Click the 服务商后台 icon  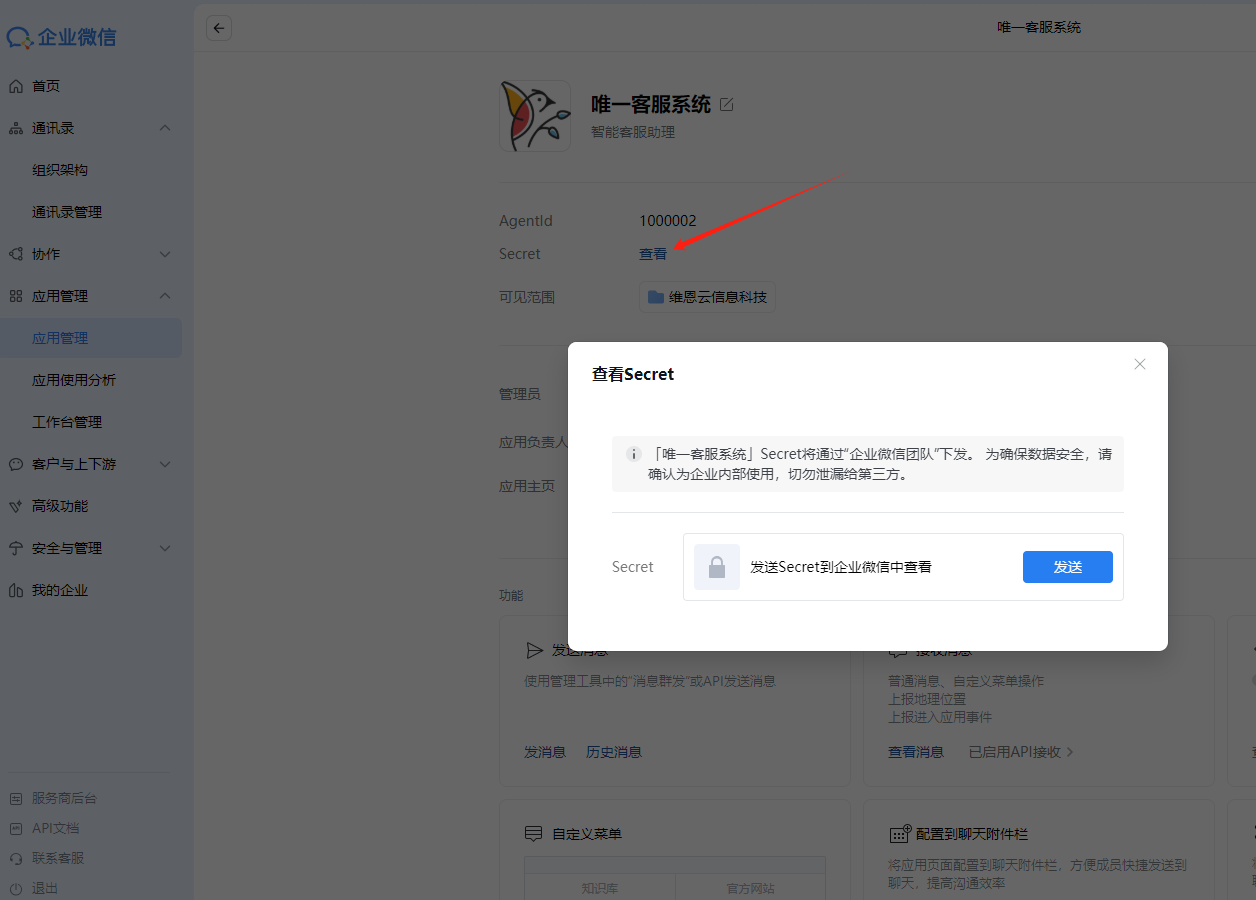(16, 798)
